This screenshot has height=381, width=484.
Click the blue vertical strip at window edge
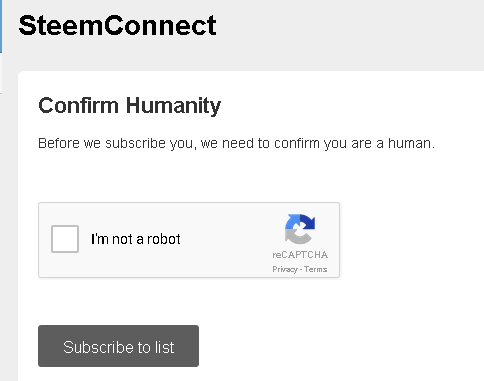(1, 26)
